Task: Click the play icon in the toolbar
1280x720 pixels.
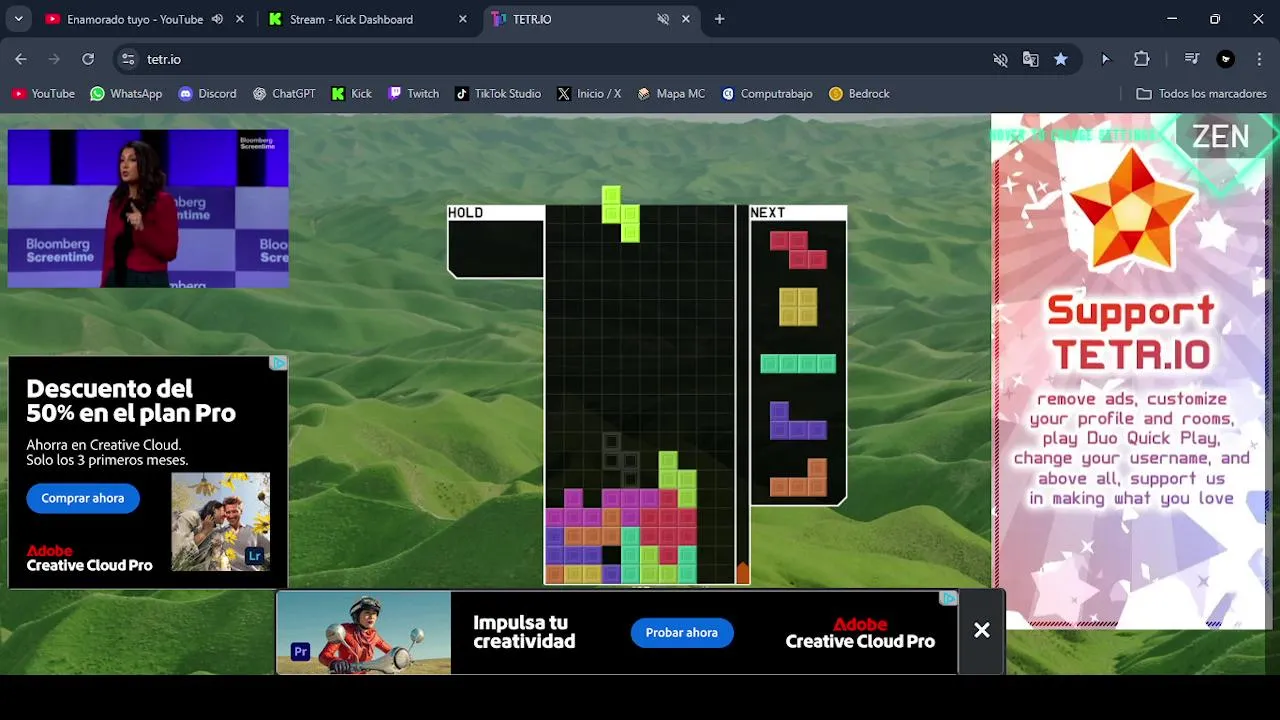Action: coord(1105,59)
